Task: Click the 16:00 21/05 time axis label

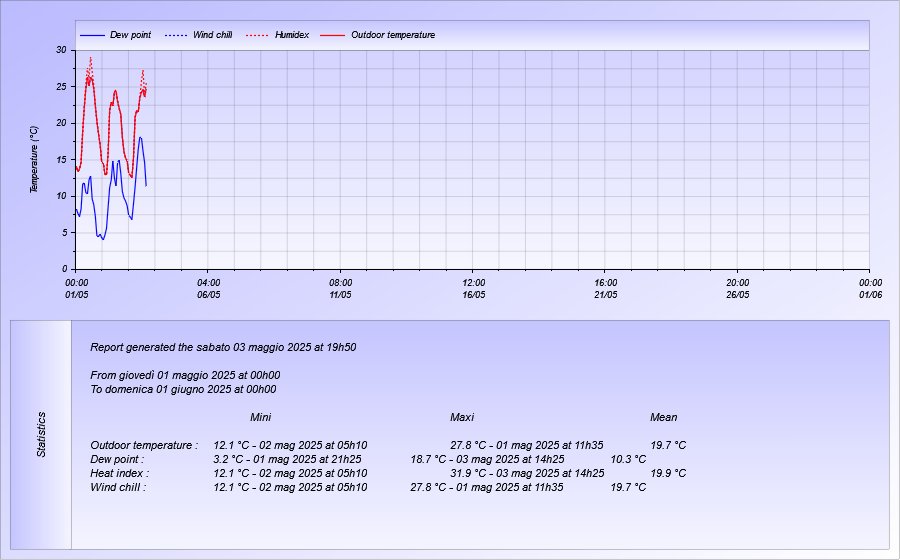Action: pos(606,289)
